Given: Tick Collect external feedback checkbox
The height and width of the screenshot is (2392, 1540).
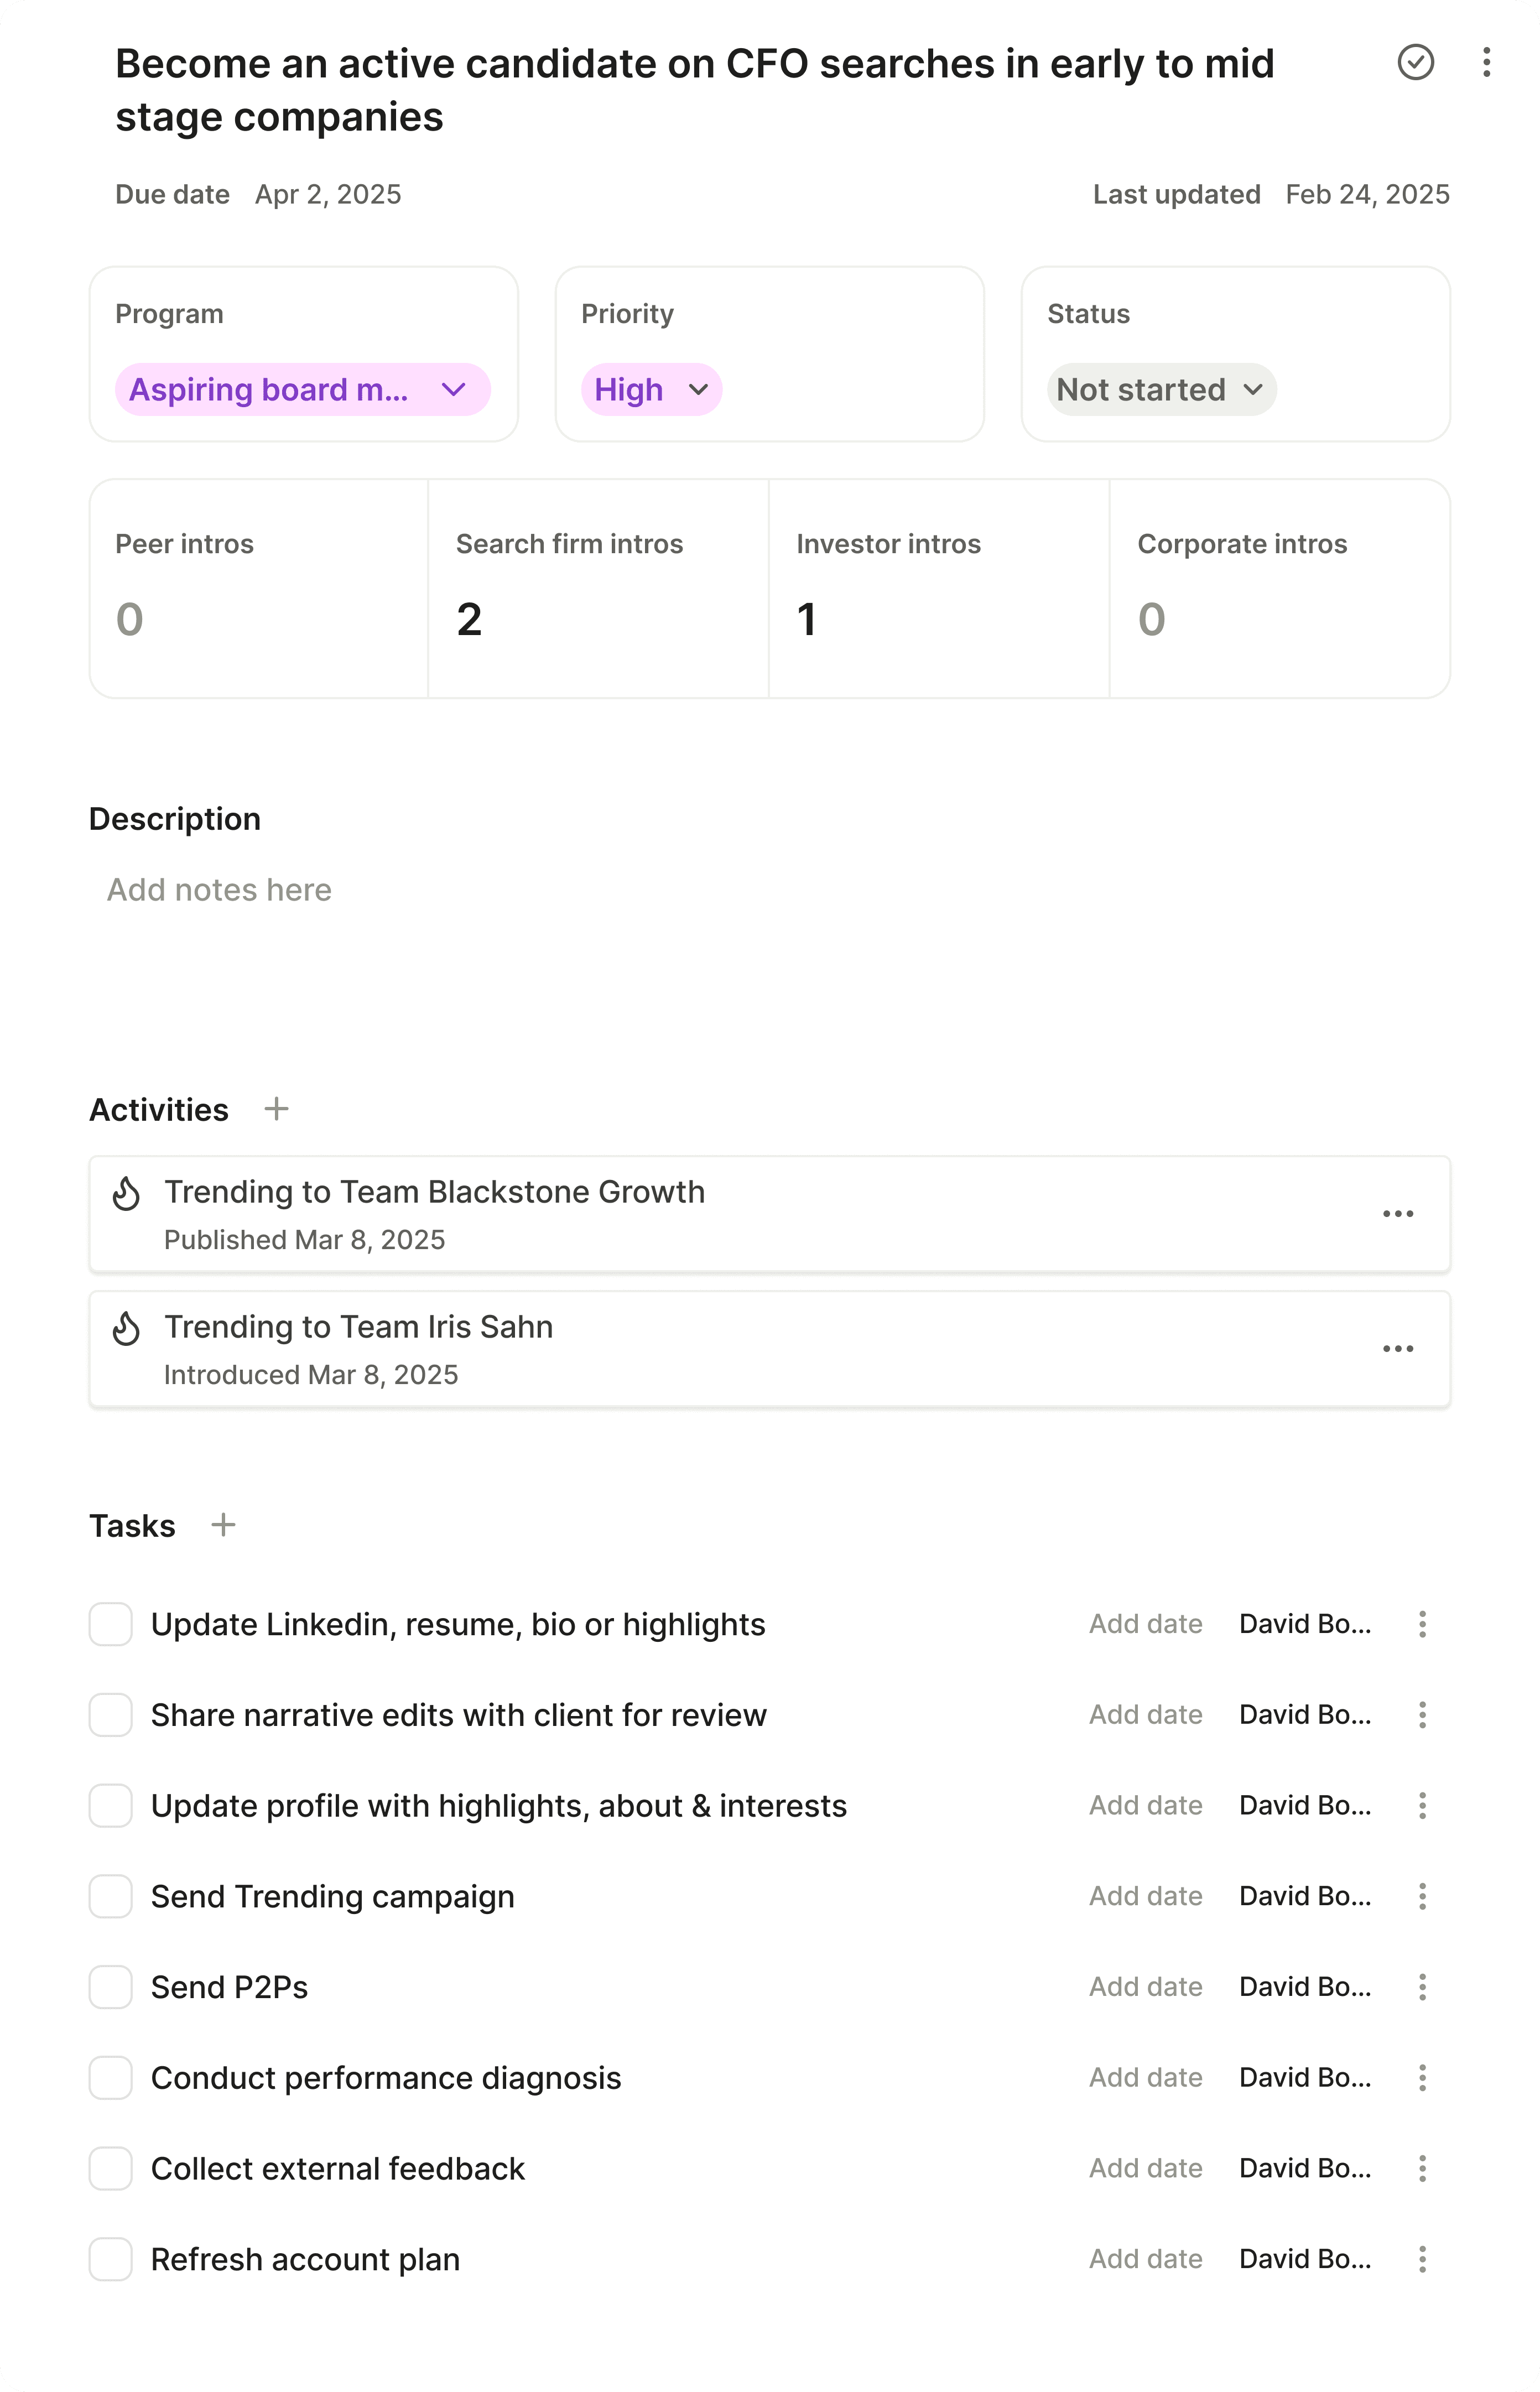Looking at the screenshot, I should click(111, 2168).
